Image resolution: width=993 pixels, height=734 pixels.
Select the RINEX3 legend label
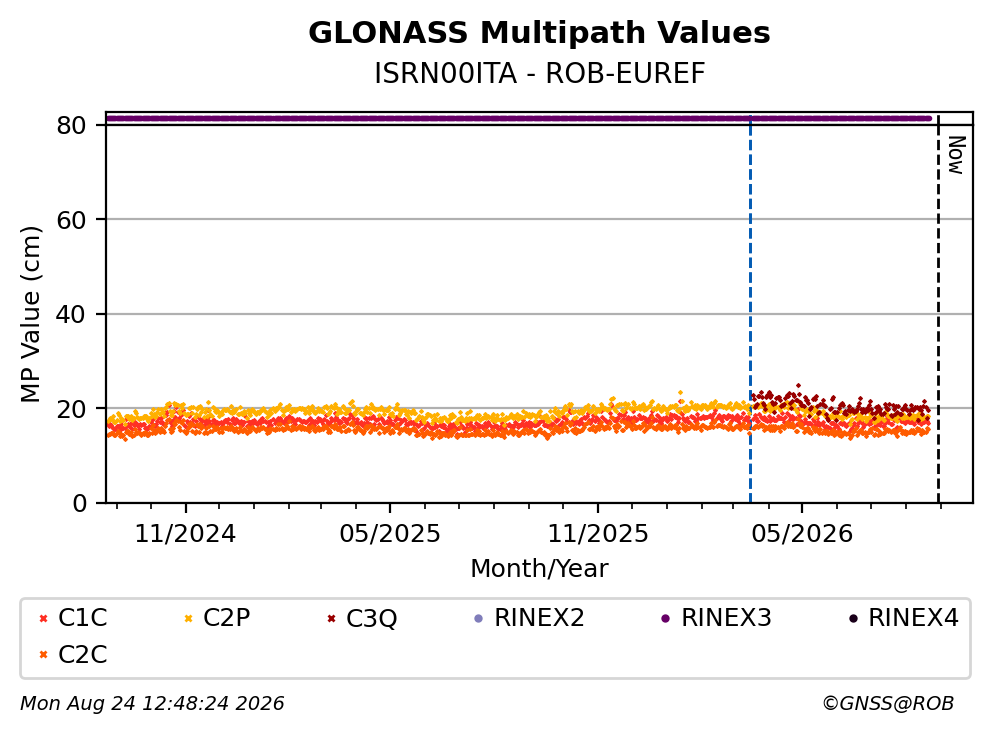[x=726, y=618]
